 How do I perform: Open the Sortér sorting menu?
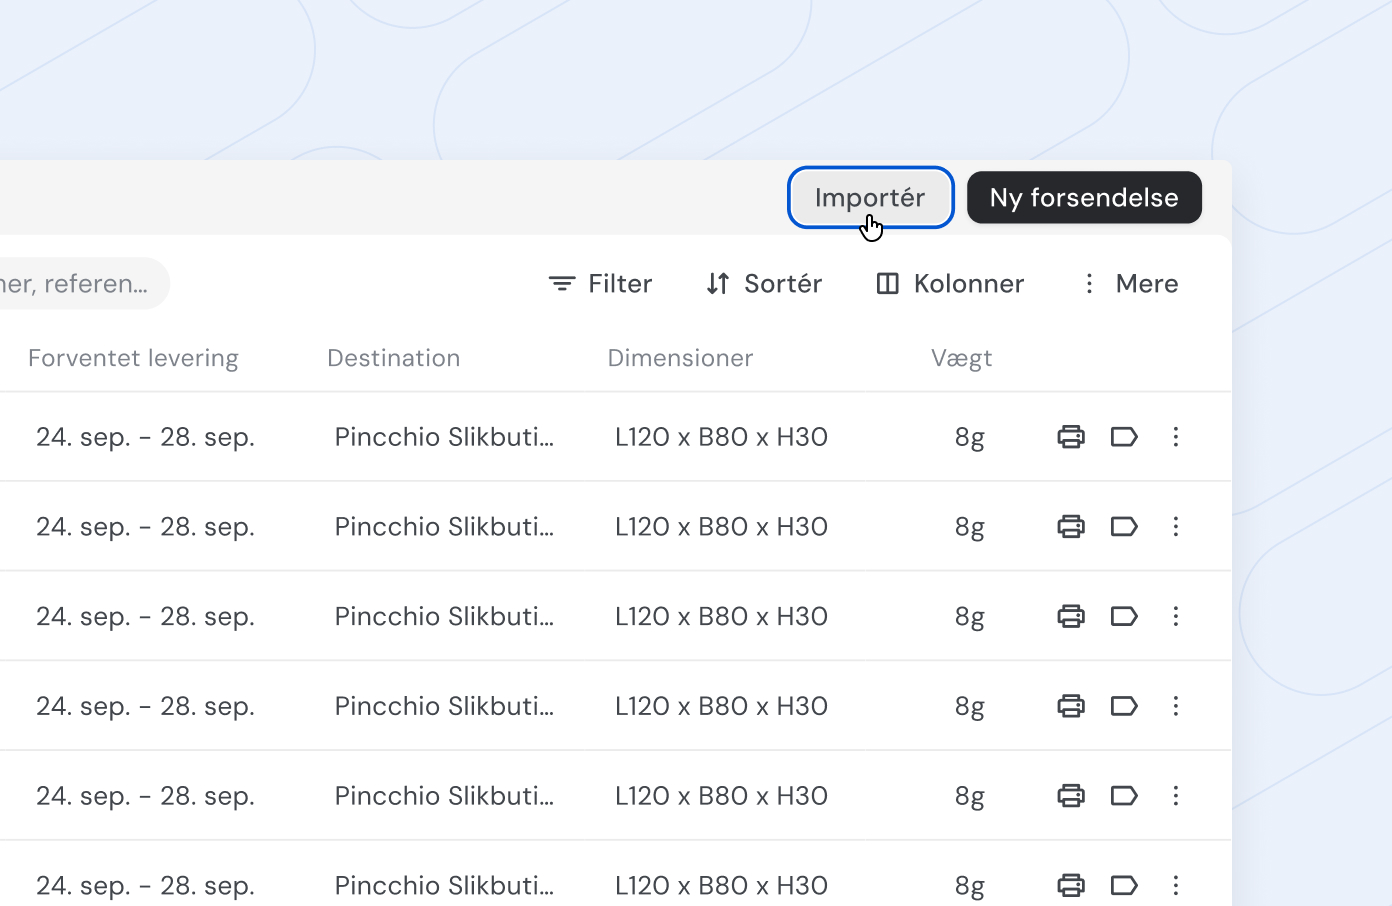tap(764, 284)
